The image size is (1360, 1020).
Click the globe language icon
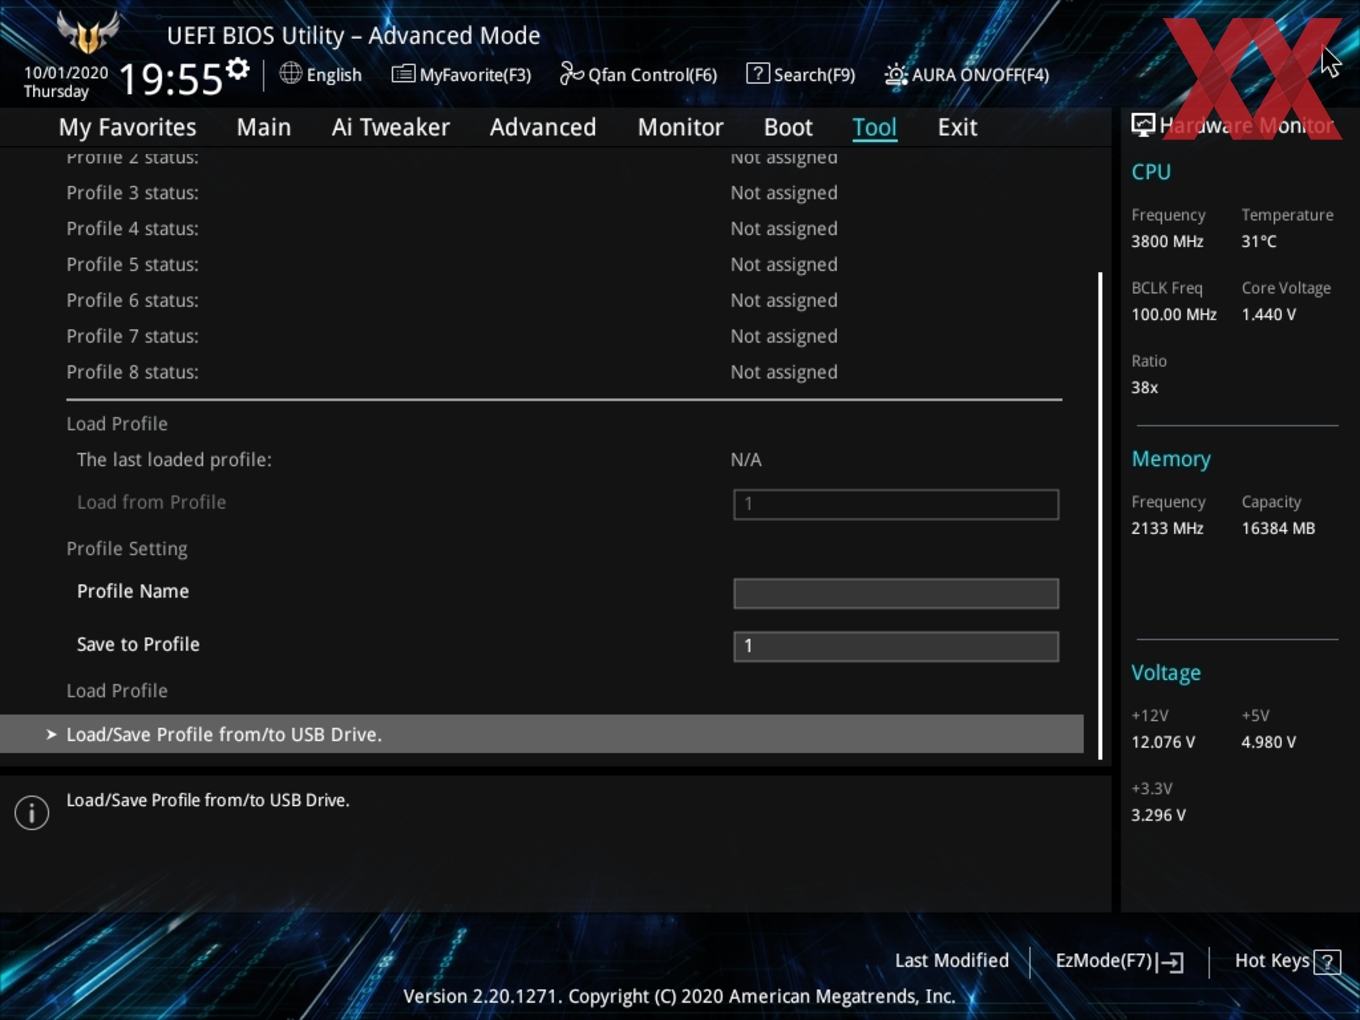(x=291, y=73)
